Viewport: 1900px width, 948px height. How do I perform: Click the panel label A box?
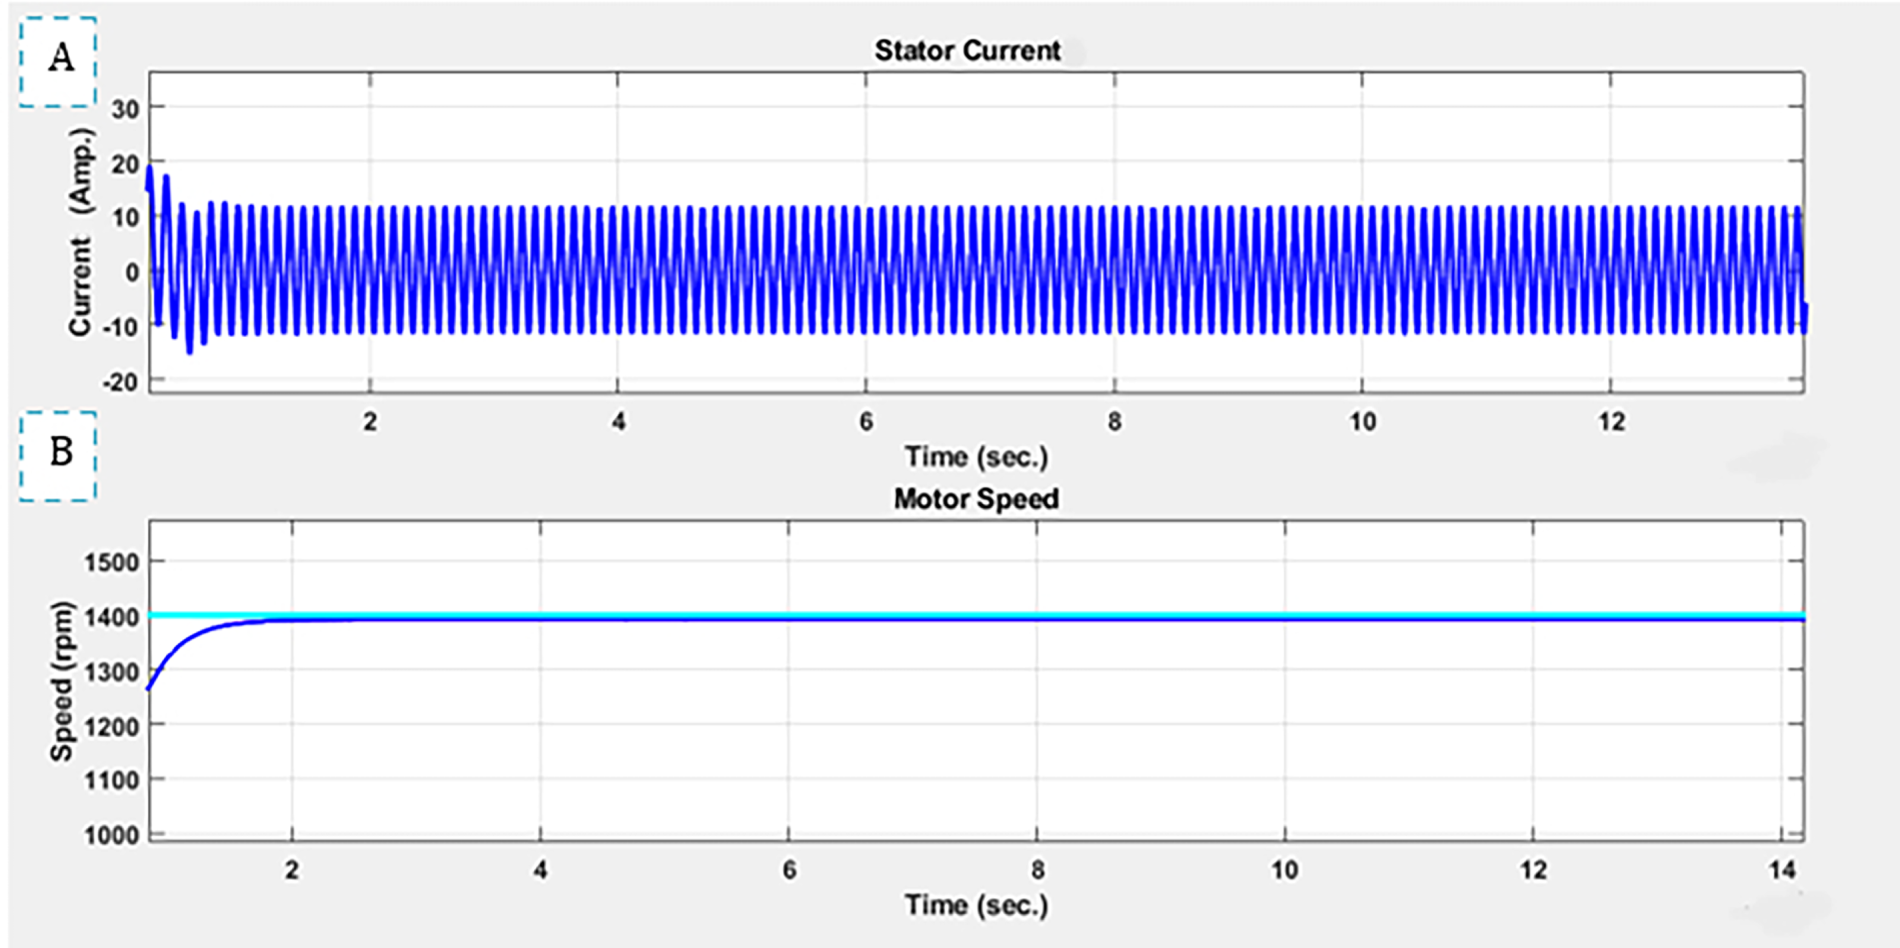(x=58, y=61)
